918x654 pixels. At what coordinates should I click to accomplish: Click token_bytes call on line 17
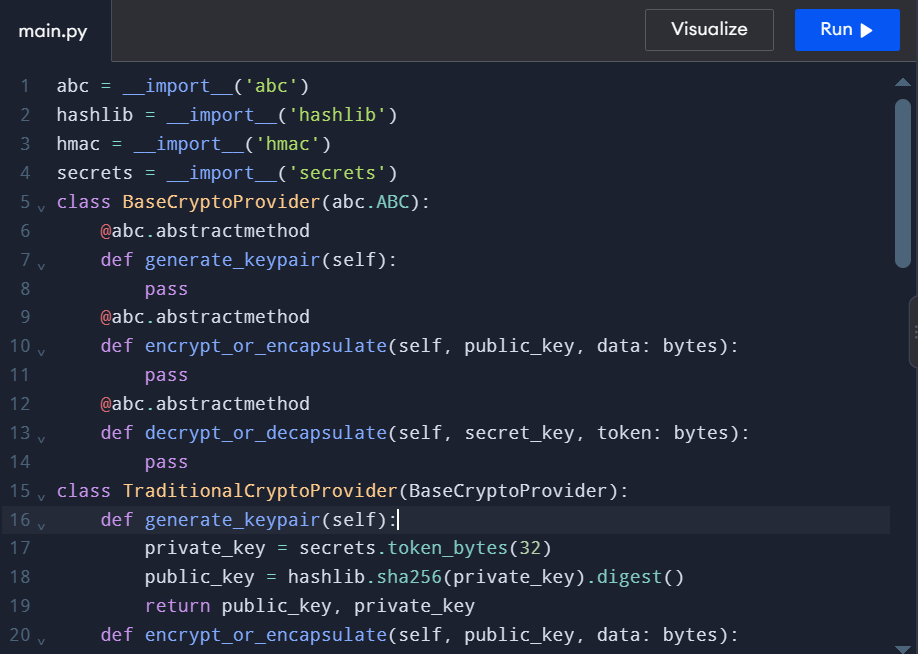click(x=447, y=548)
